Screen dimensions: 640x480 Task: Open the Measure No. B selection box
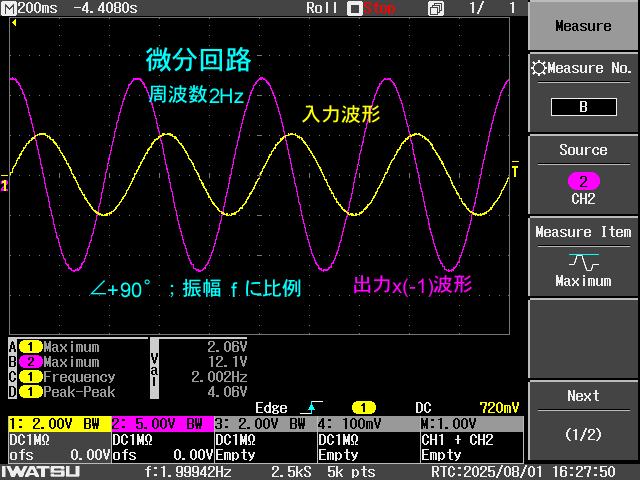[x=583, y=107]
